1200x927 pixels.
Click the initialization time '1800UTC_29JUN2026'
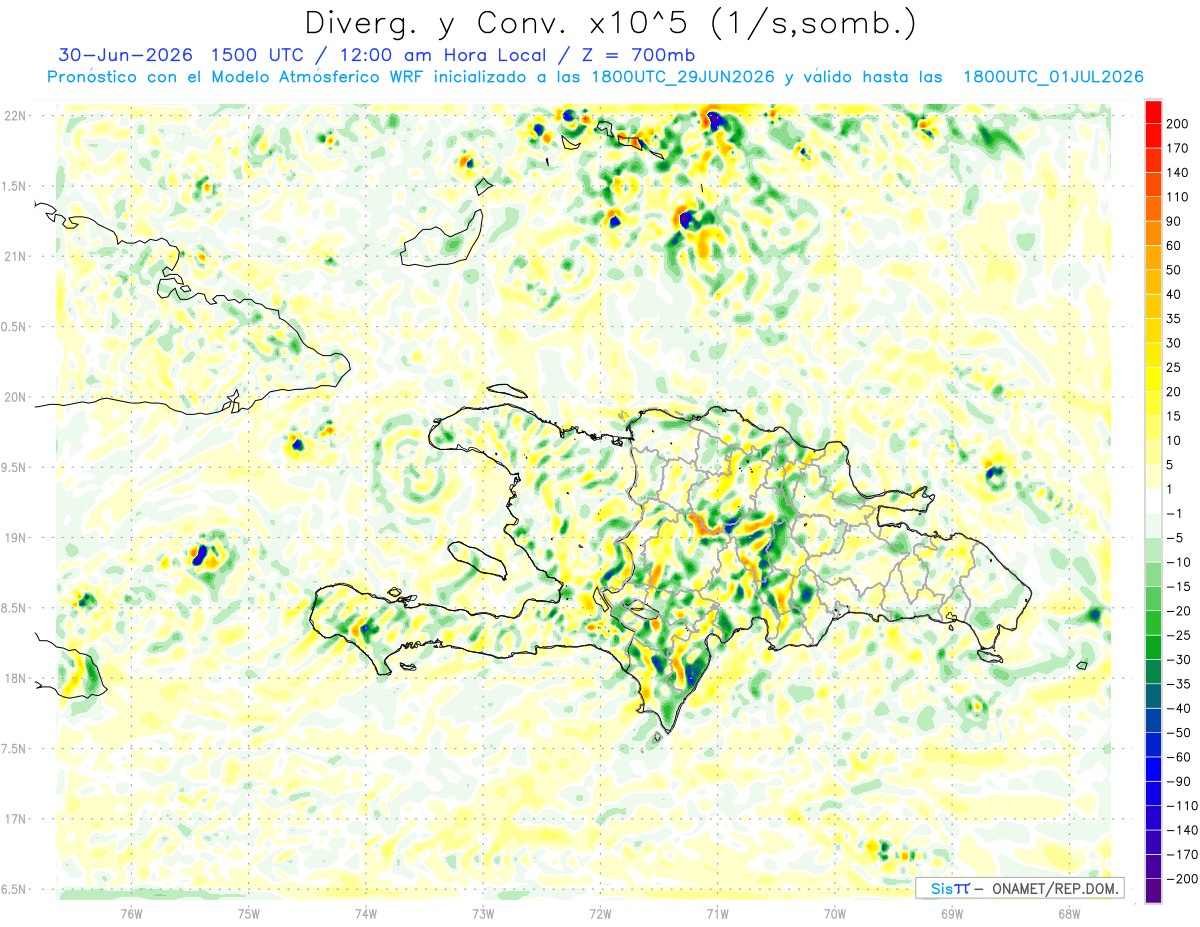tap(683, 77)
